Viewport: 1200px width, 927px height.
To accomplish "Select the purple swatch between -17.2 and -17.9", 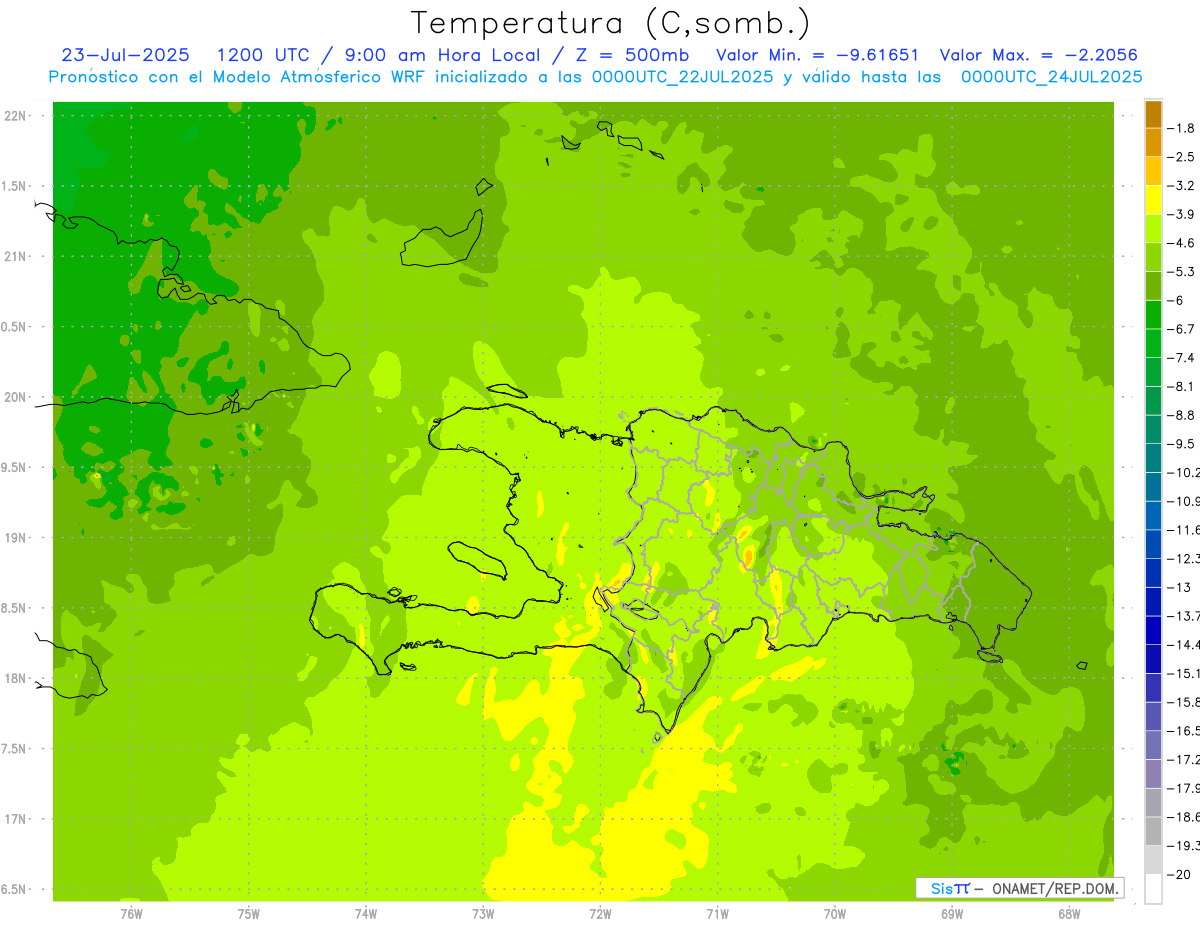I will pyautogui.click(x=1153, y=774).
